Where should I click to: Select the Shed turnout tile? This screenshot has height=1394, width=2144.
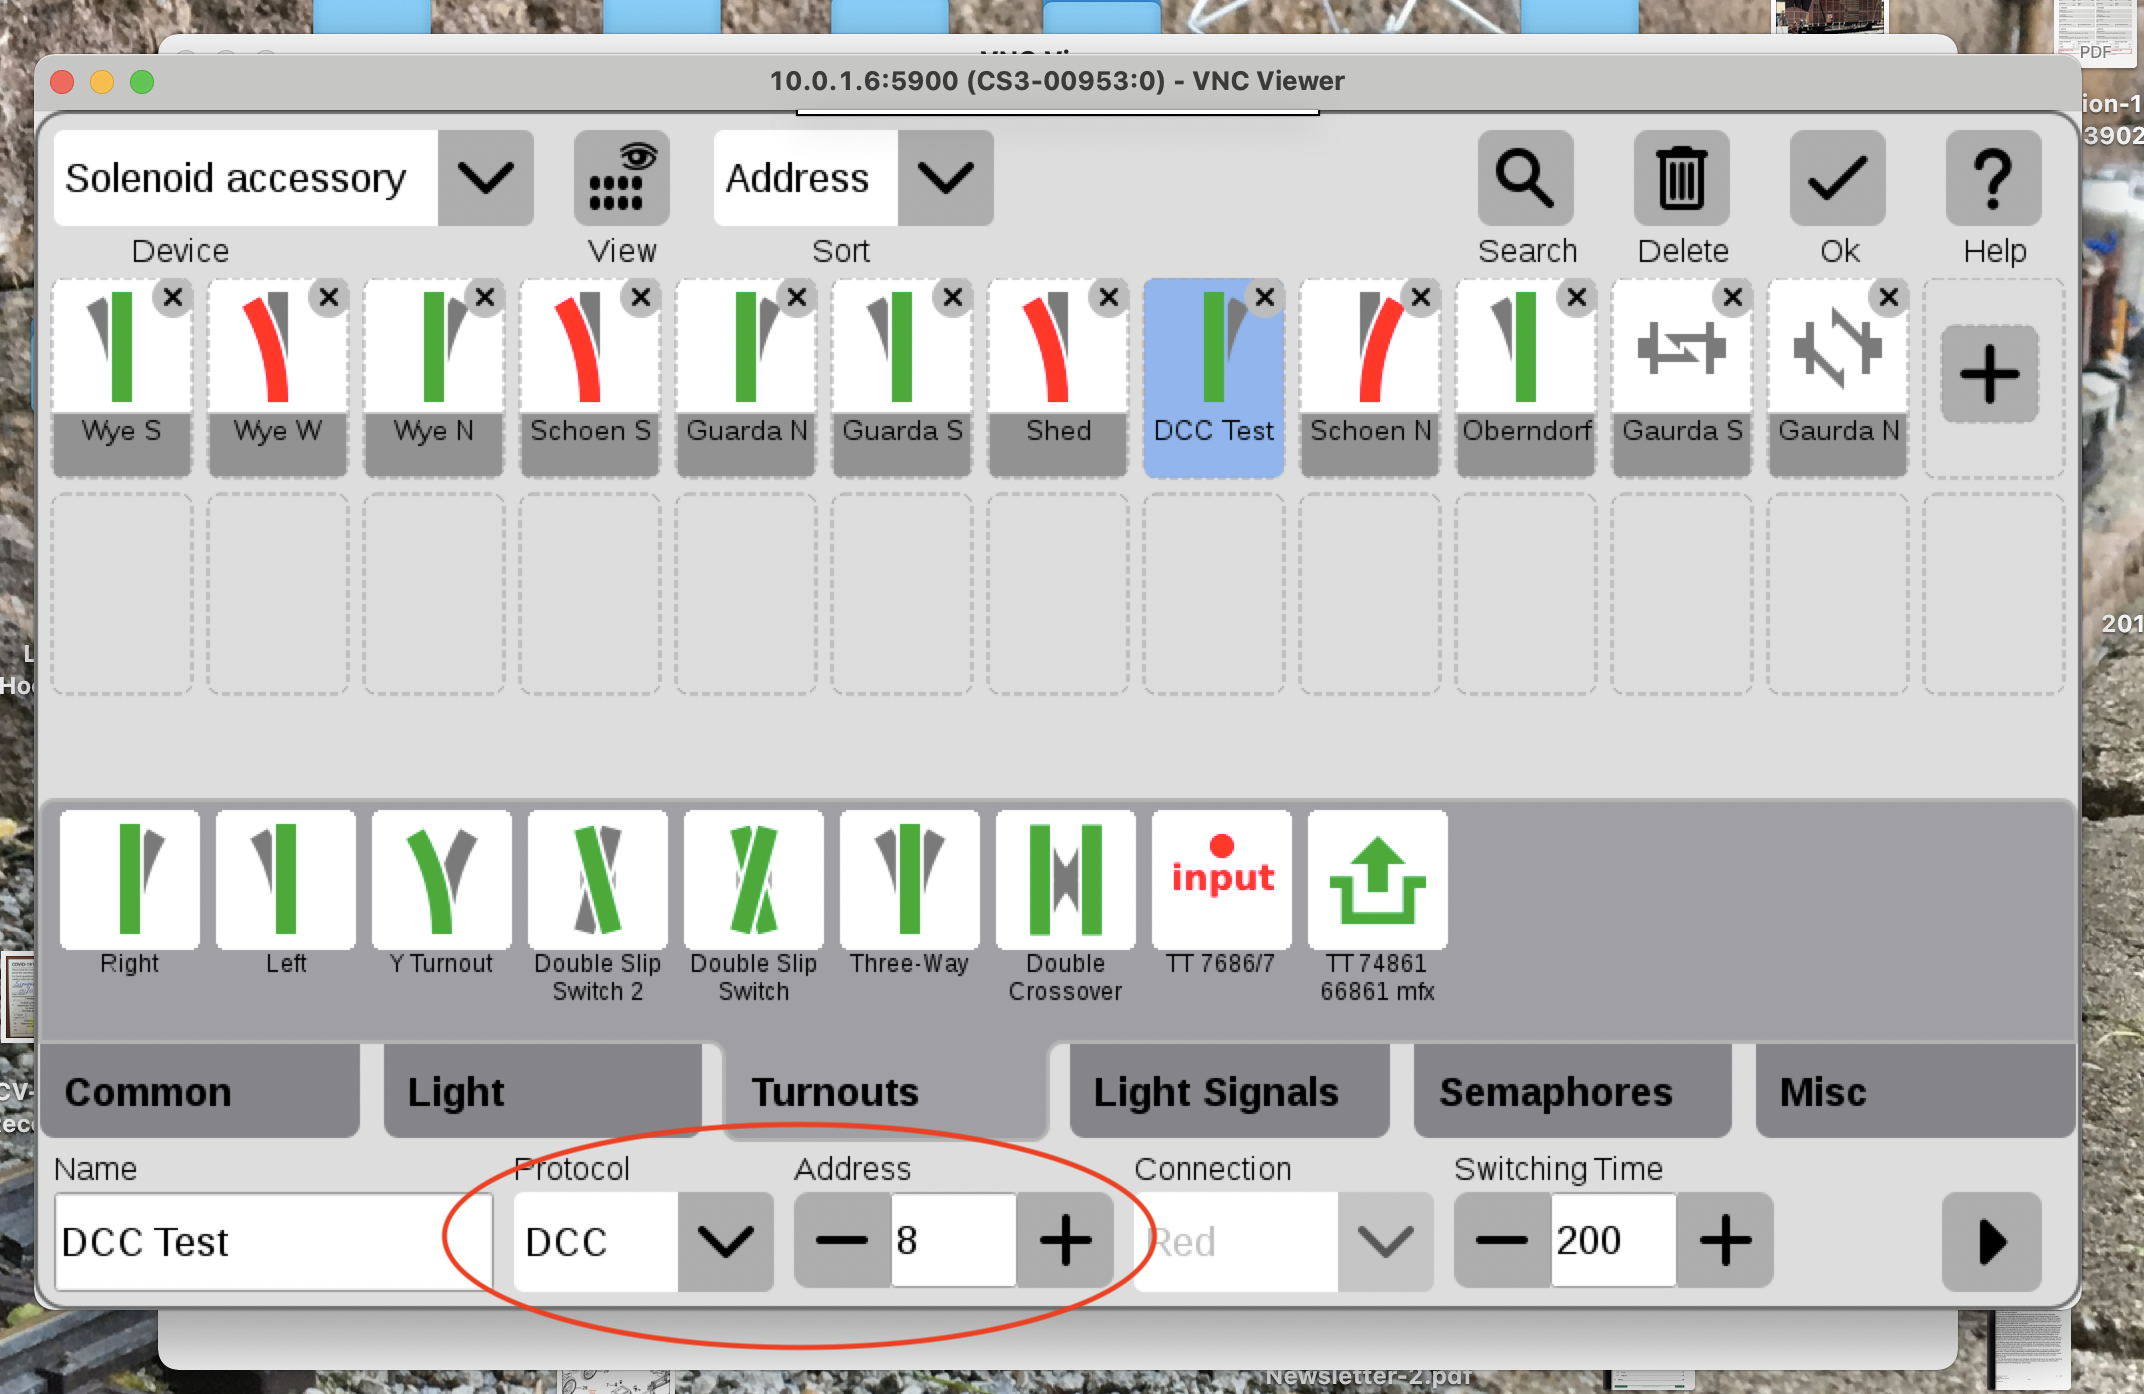pos(1058,377)
